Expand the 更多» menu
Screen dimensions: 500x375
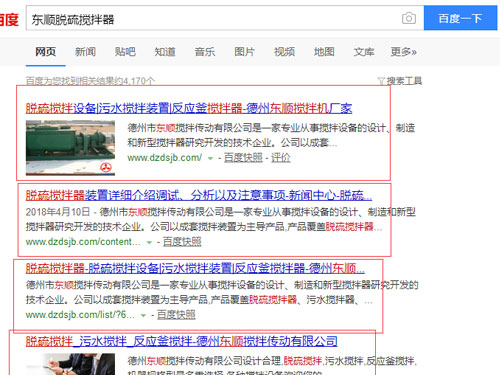[404, 52]
